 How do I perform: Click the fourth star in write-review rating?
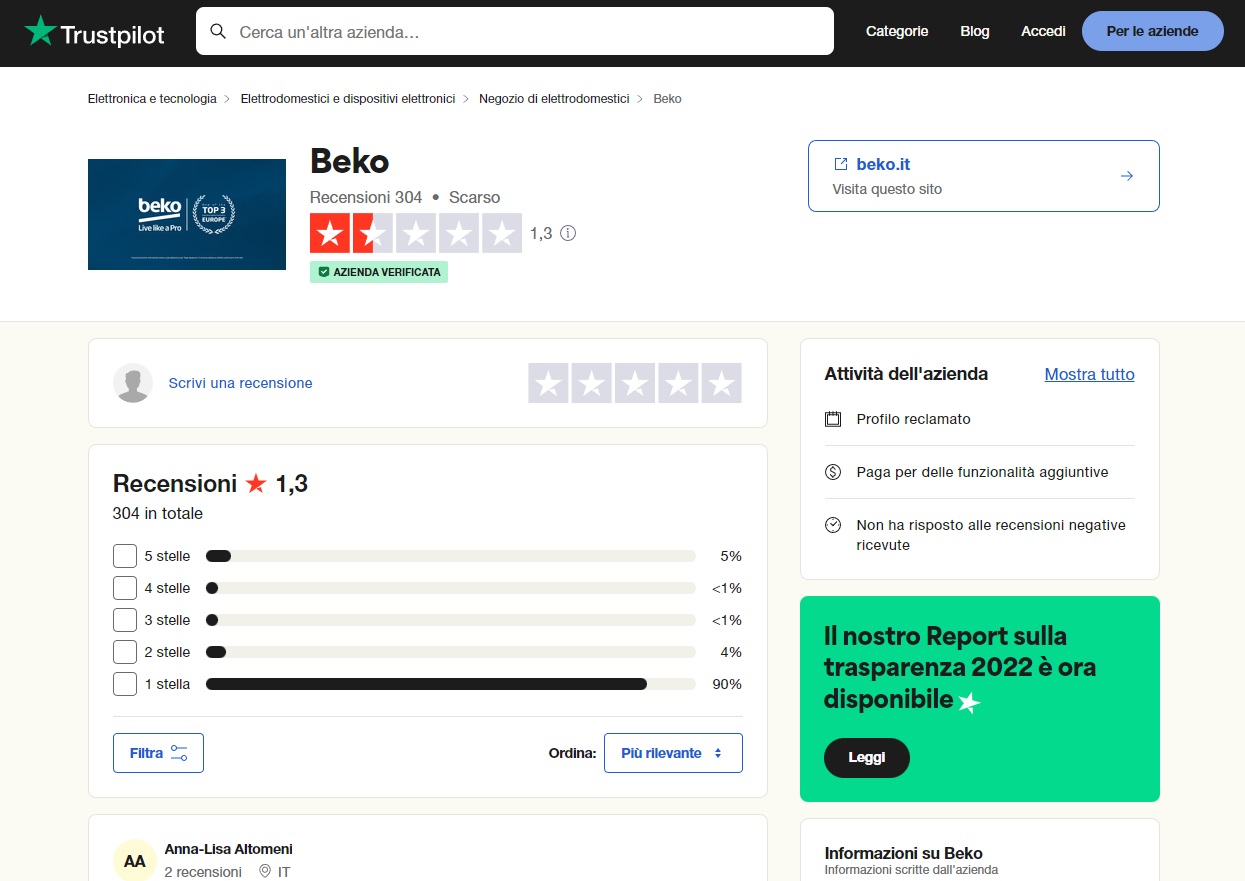(x=678, y=383)
